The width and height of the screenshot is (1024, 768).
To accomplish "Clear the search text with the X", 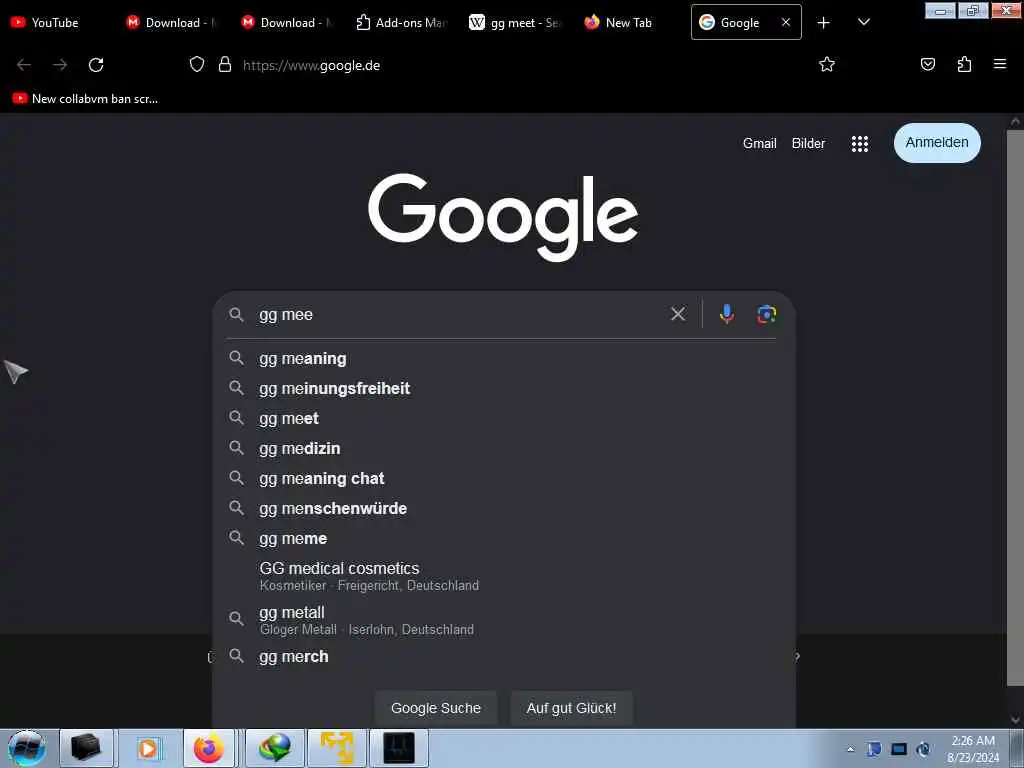I will pos(678,314).
